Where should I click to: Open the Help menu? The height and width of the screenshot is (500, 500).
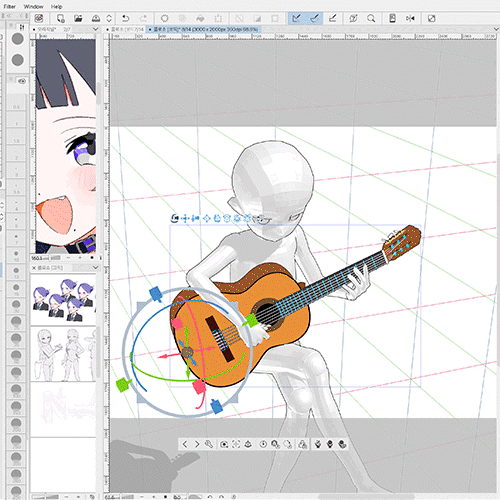coord(56,6)
